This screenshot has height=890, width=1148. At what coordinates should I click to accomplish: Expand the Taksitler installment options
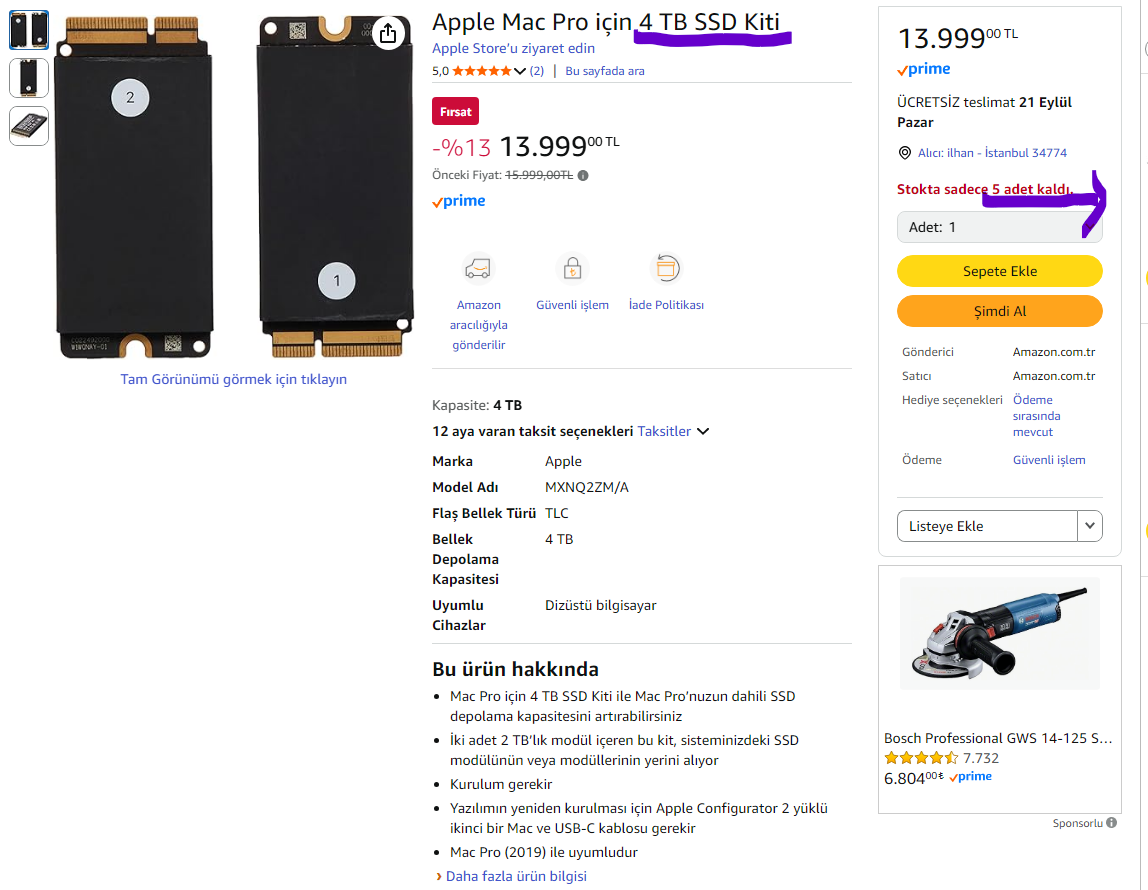(674, 431)
